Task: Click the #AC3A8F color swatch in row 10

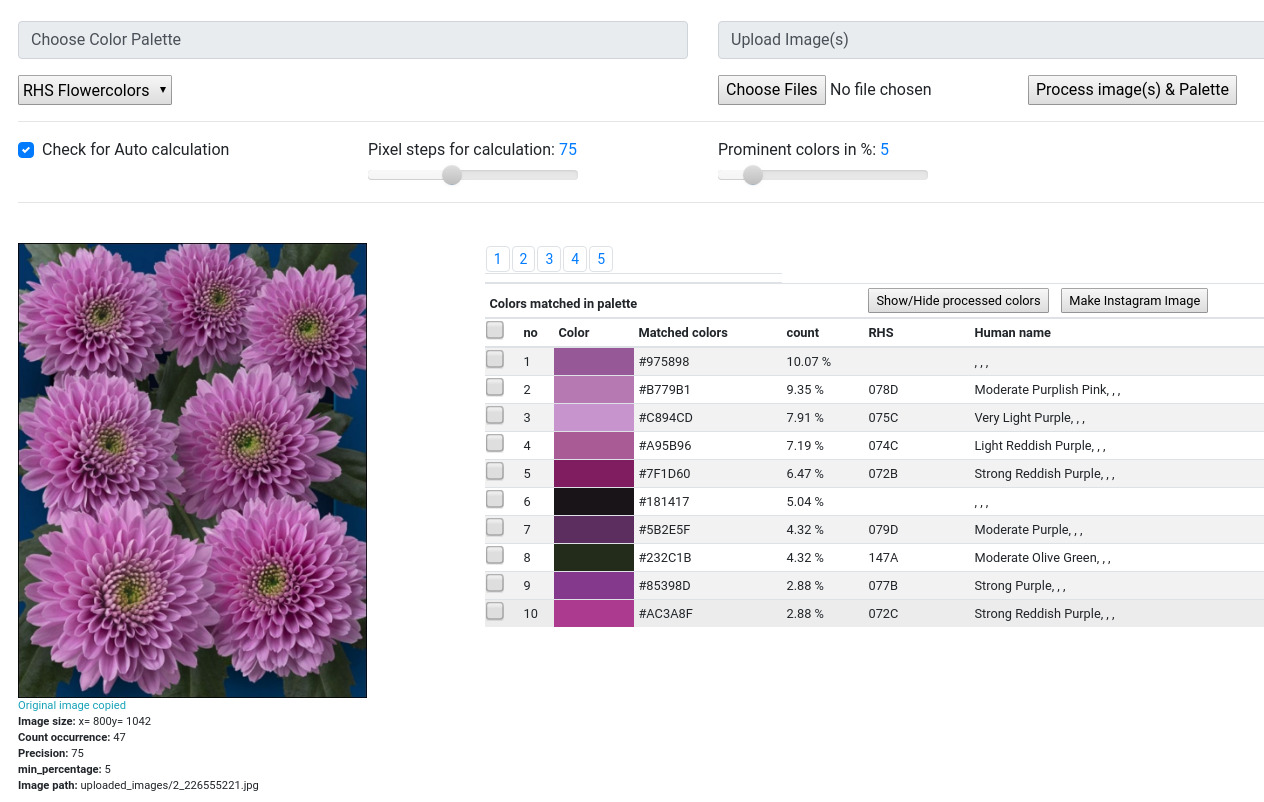Action: pyautogui.click(x=593, y=613)
